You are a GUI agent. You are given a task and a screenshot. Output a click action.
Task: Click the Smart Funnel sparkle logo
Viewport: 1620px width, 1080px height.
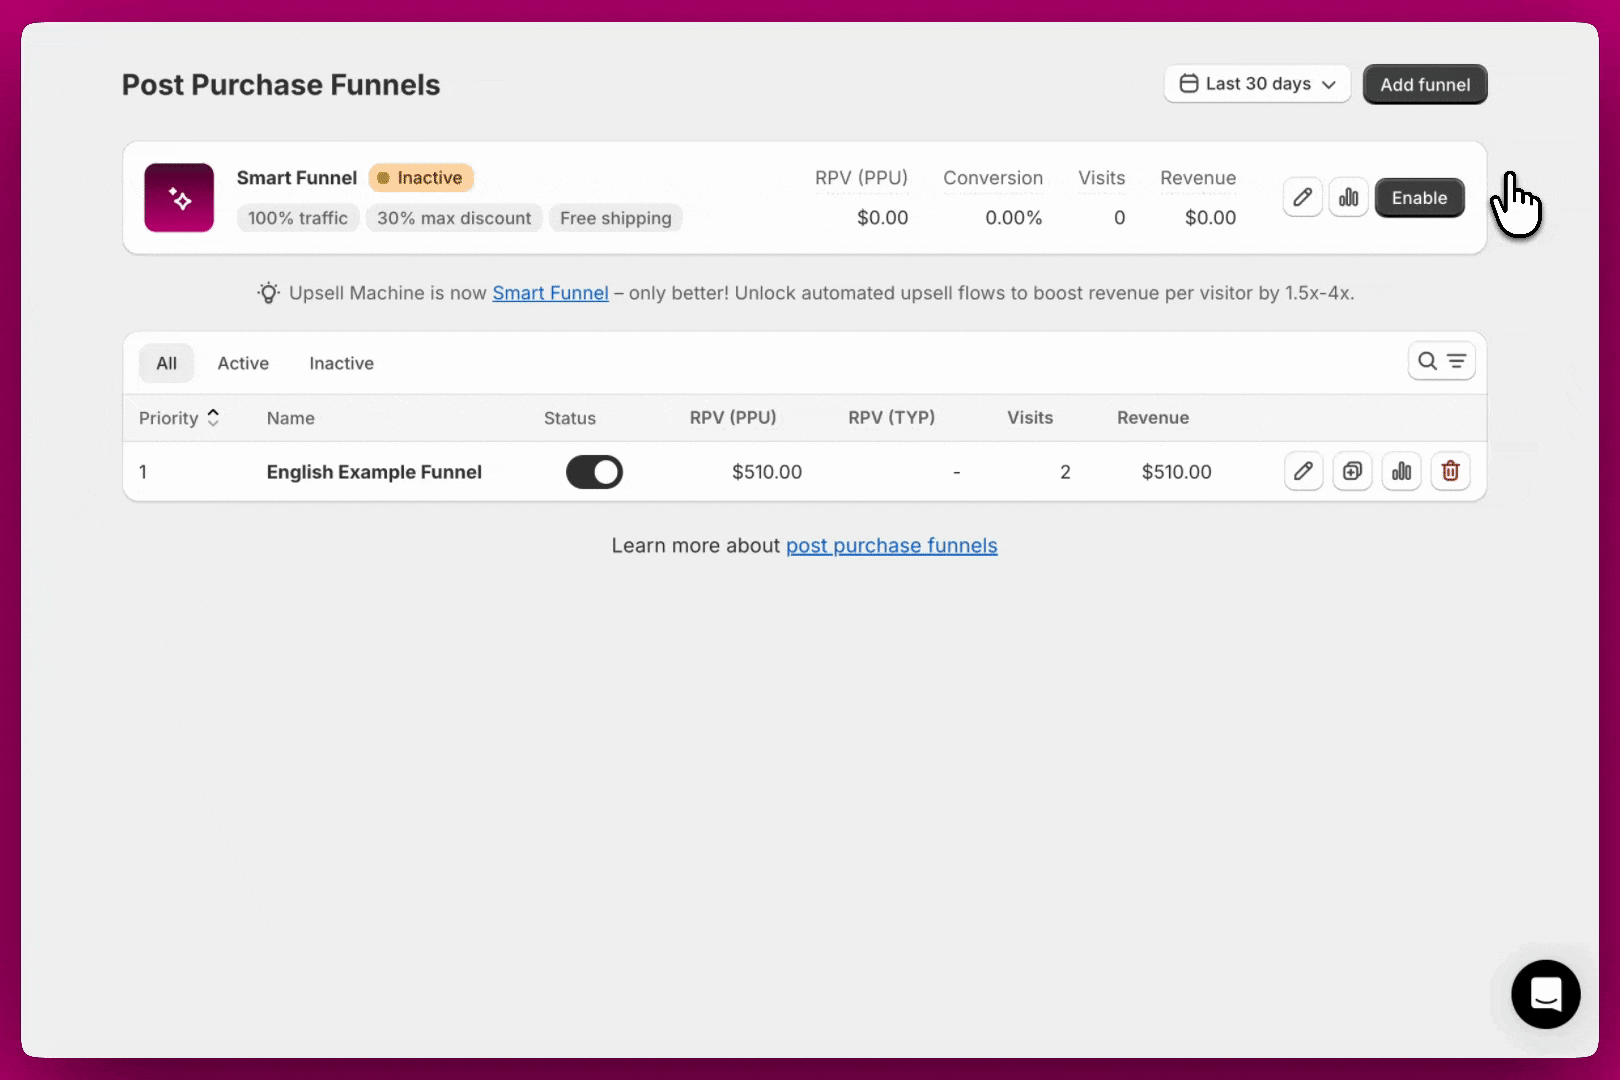click(x=179, y=198)
